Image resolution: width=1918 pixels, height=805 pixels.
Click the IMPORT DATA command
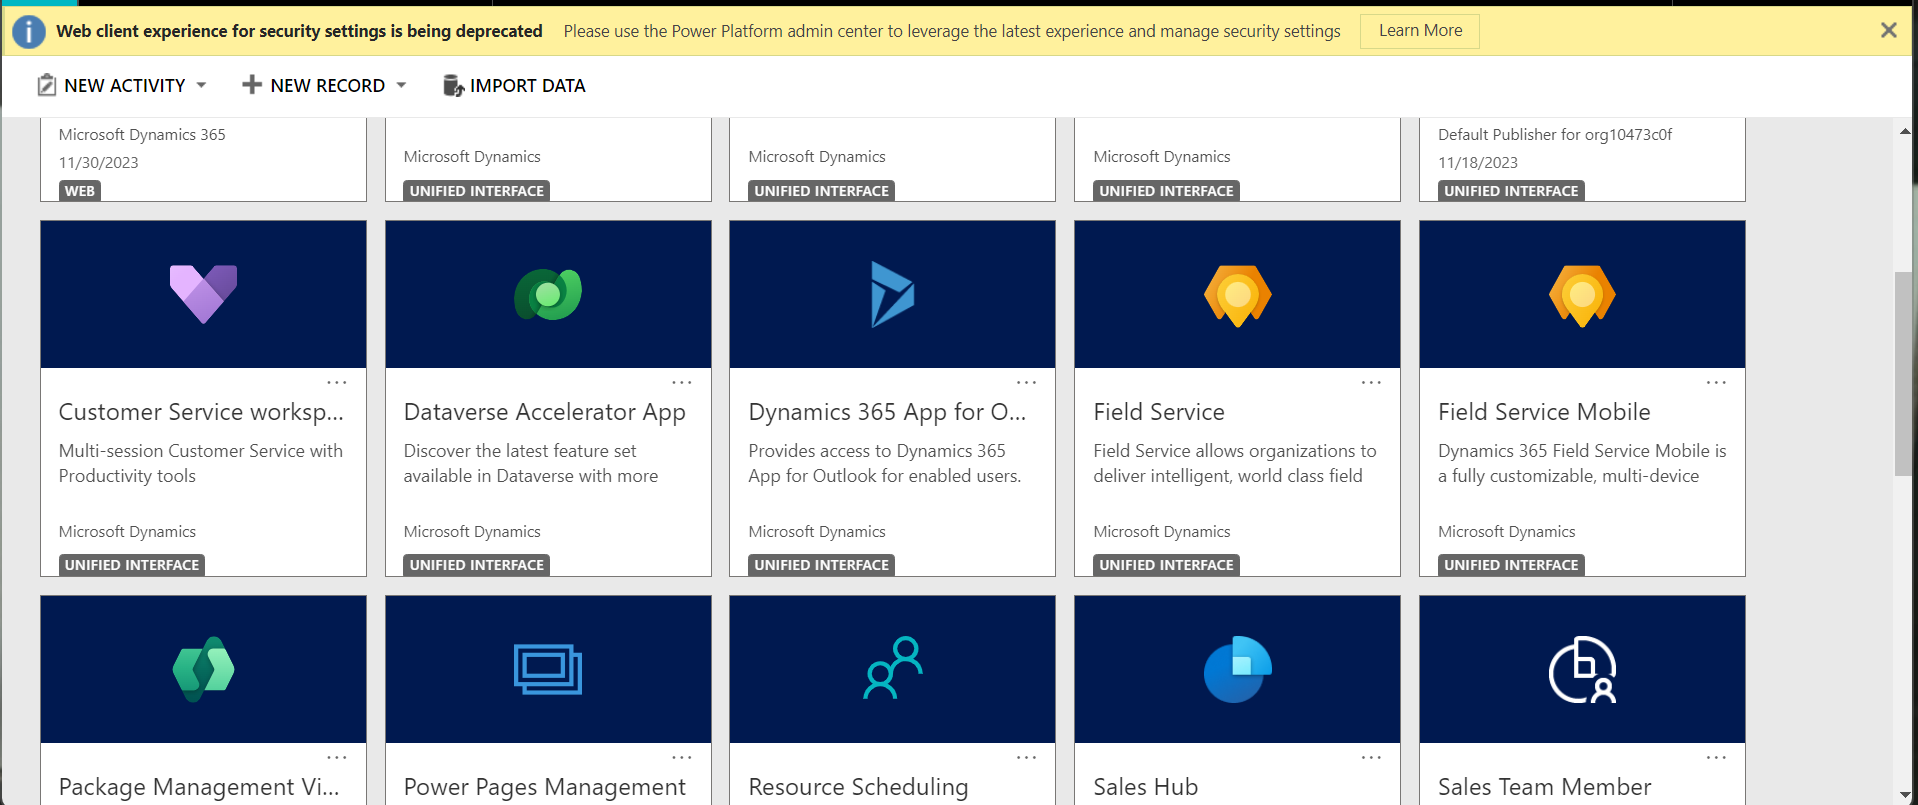coord(528,86)
